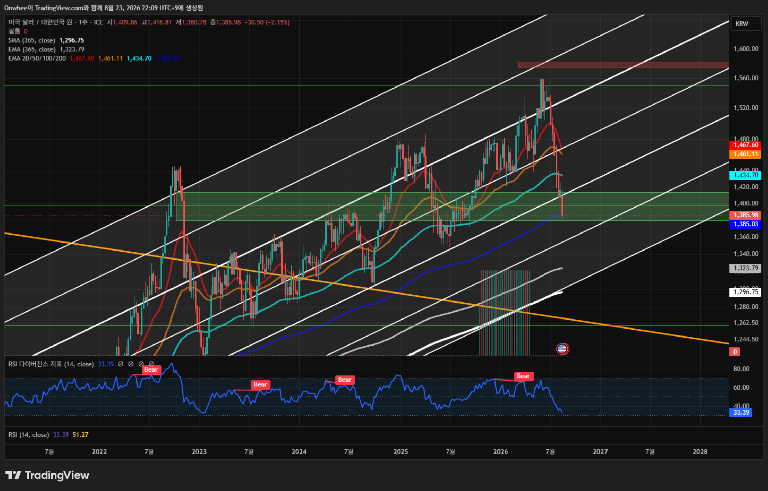Click the 1,385.98 last price label

tap(745, 215)
